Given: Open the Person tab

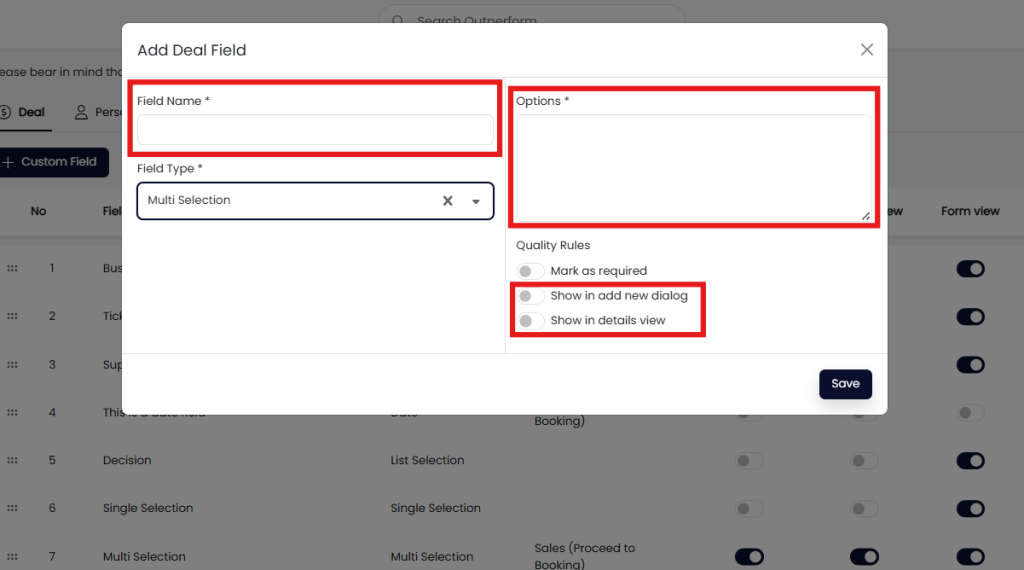Looking at the screenshot, I should point(100,112).
